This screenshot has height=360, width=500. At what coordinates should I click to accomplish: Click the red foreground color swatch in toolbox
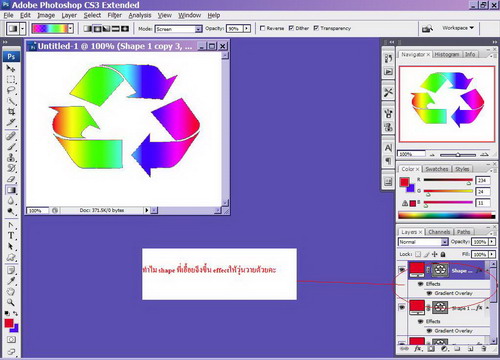[x=9, y=323]
